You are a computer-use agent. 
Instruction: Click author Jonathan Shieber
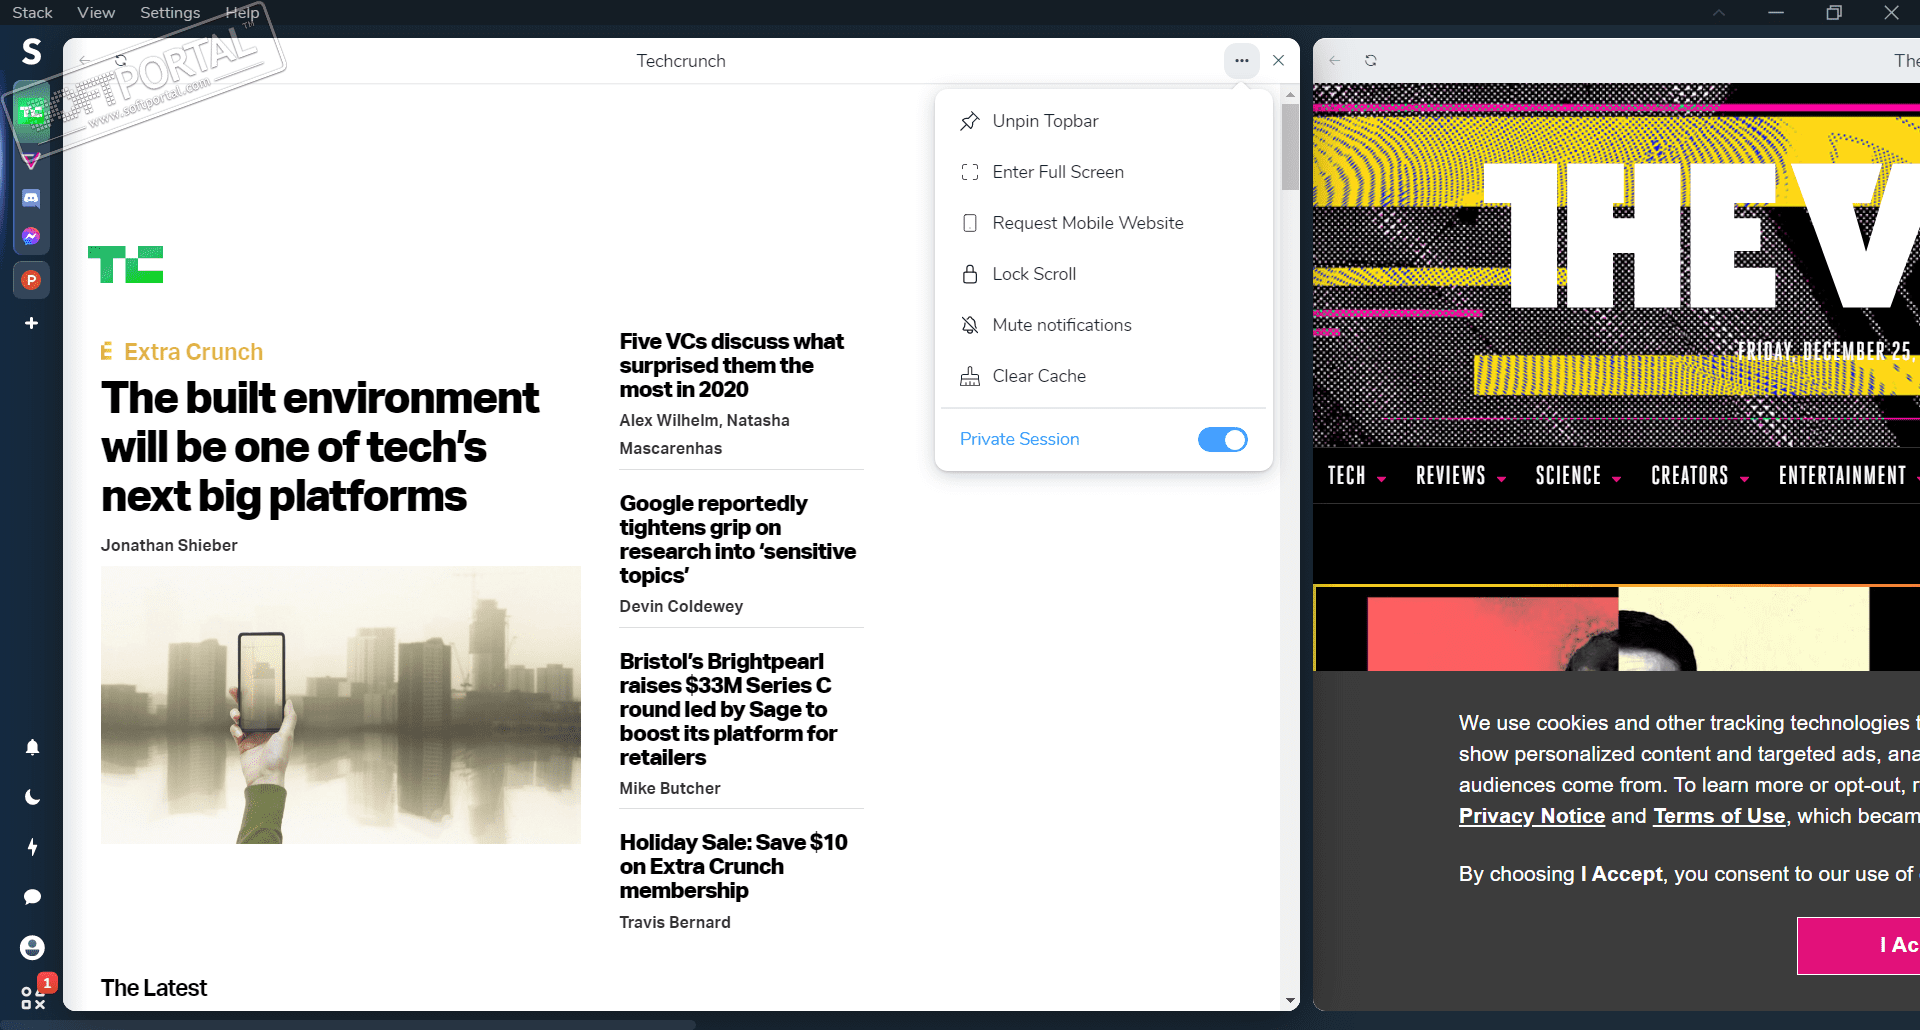(x=169, y=546)
